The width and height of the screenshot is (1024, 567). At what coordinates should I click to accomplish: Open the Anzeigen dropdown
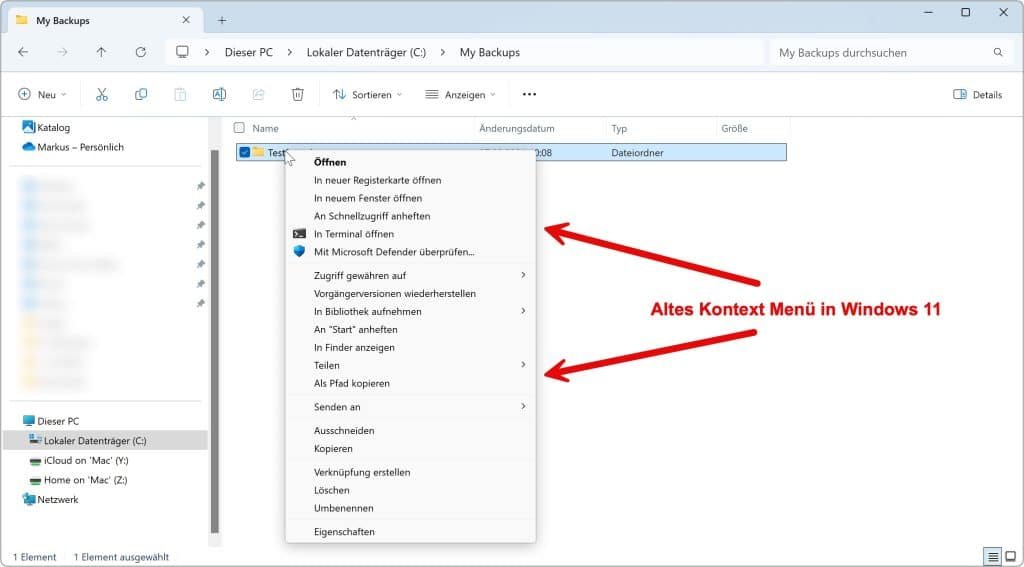[460, 95]
